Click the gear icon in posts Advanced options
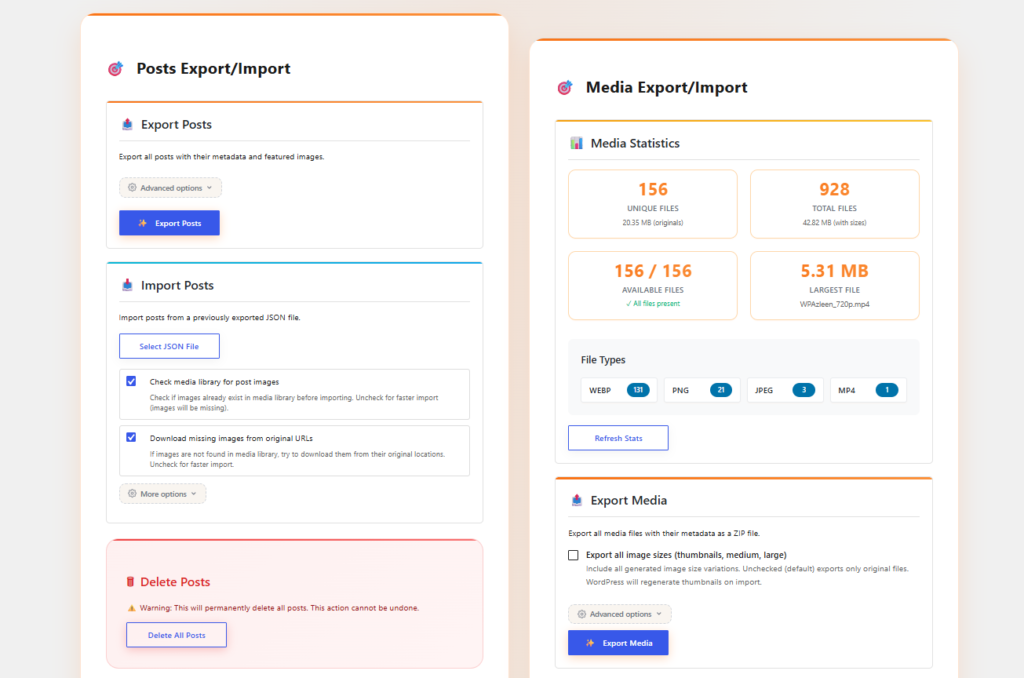The height and width of the screenshot is (678, 1024). pyautogui.click(x=132, y=187)
